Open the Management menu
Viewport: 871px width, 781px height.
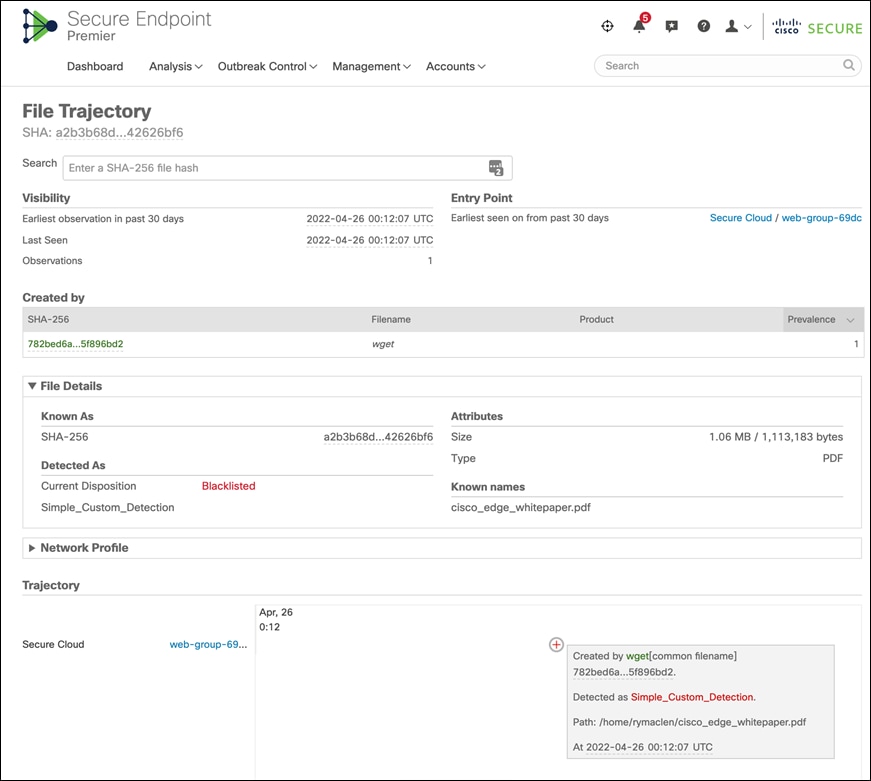(372, 66)
